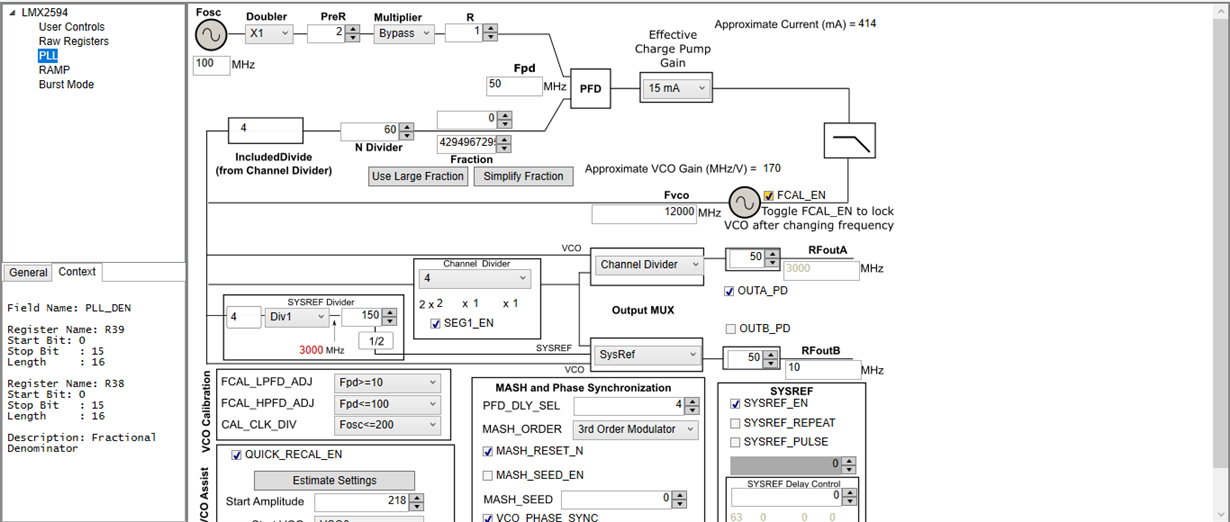Click the fraction denominator spinner
The height and width of the screenshot is (522, 1230).
475,143
